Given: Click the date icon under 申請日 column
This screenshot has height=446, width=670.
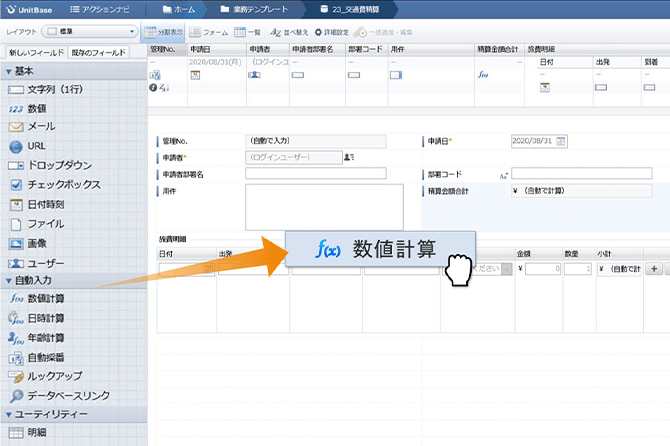Looking at the screenshot, I should [x=195, y=75].
